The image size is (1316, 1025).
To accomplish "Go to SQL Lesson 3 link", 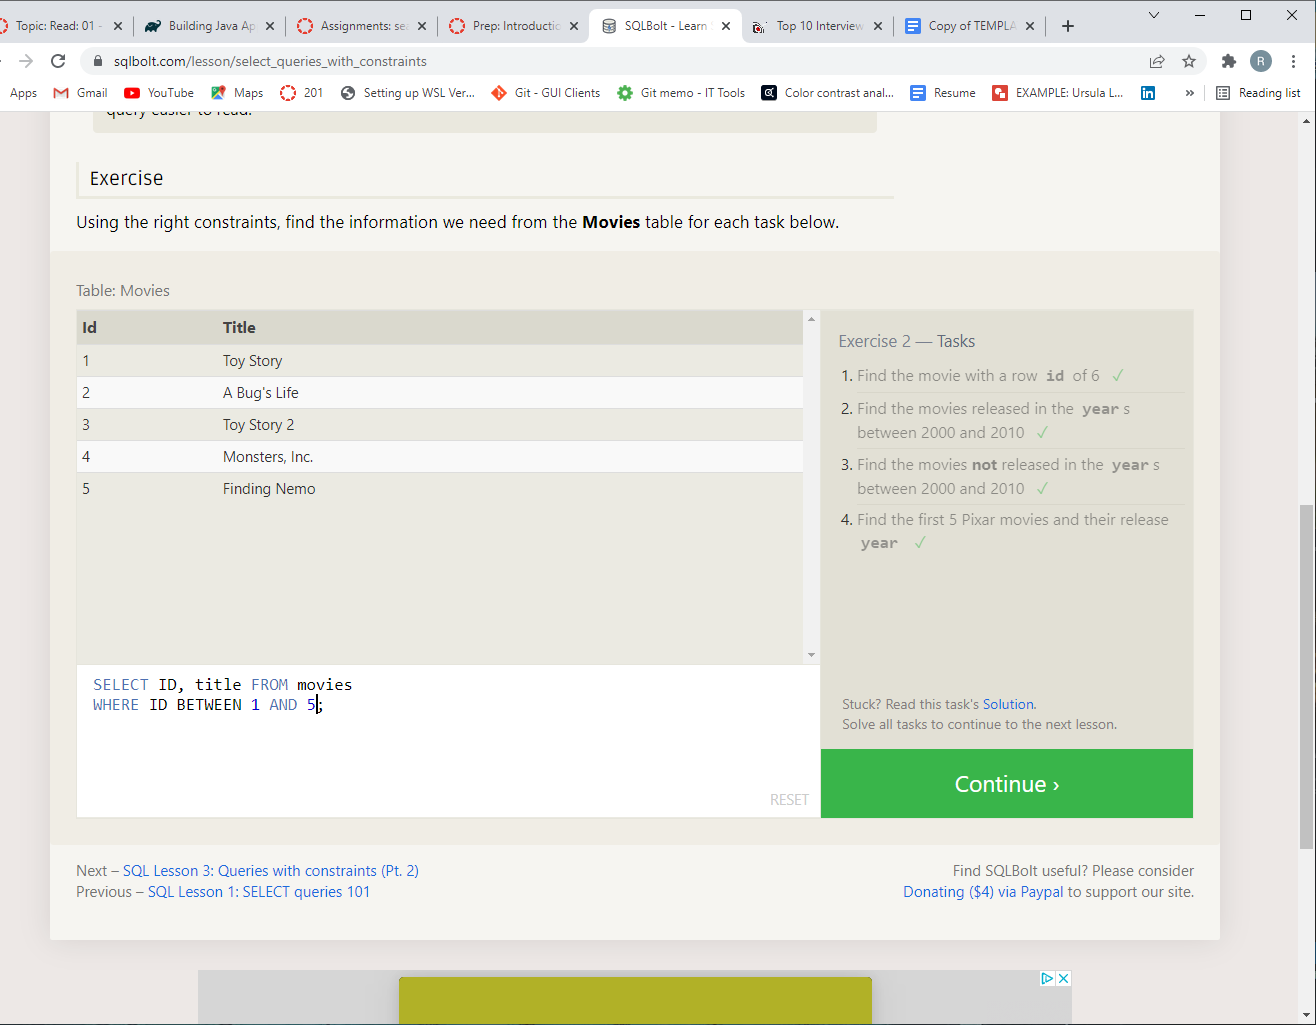I will [x=271, y=871].
